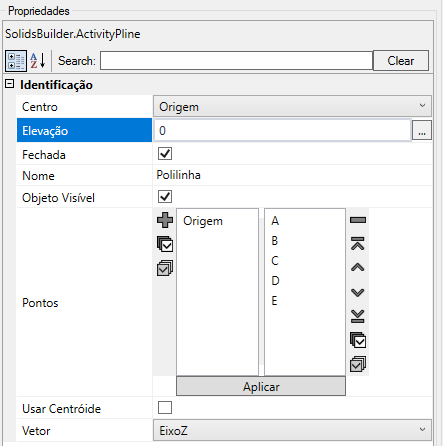Viewport: 443px width, 446px height.
Task: Select all items in right points list
Action: pos(358,340)
